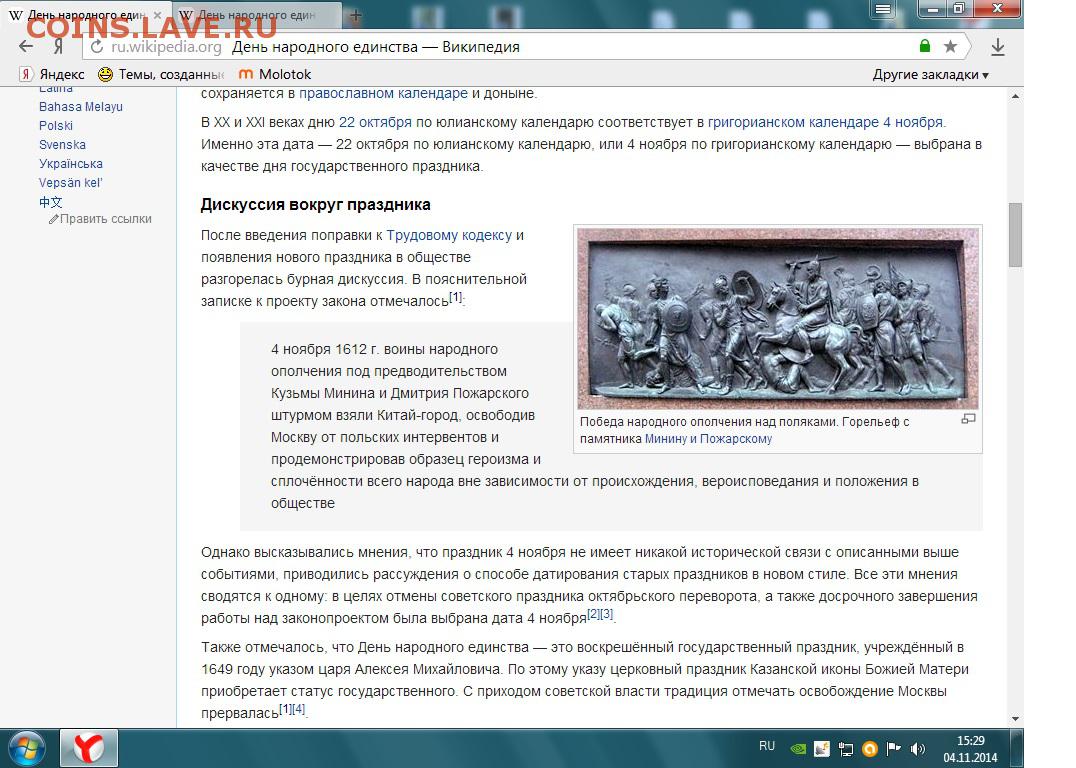
Task: Click the Show desktop strip in taskbar
Action: 1016,748
